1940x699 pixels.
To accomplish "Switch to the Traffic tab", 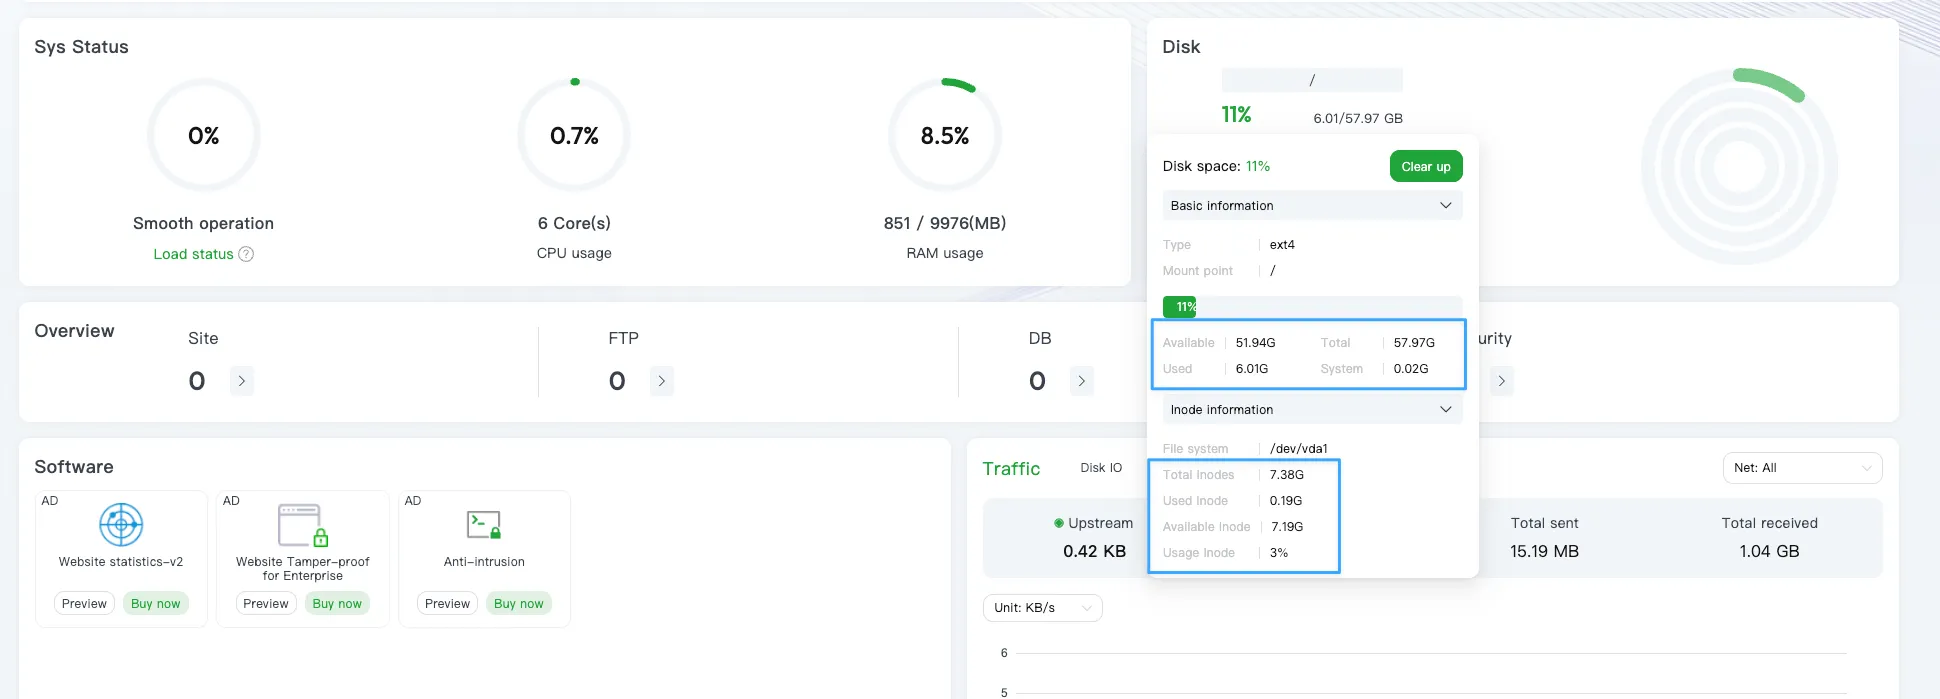I will [1011, 469].
